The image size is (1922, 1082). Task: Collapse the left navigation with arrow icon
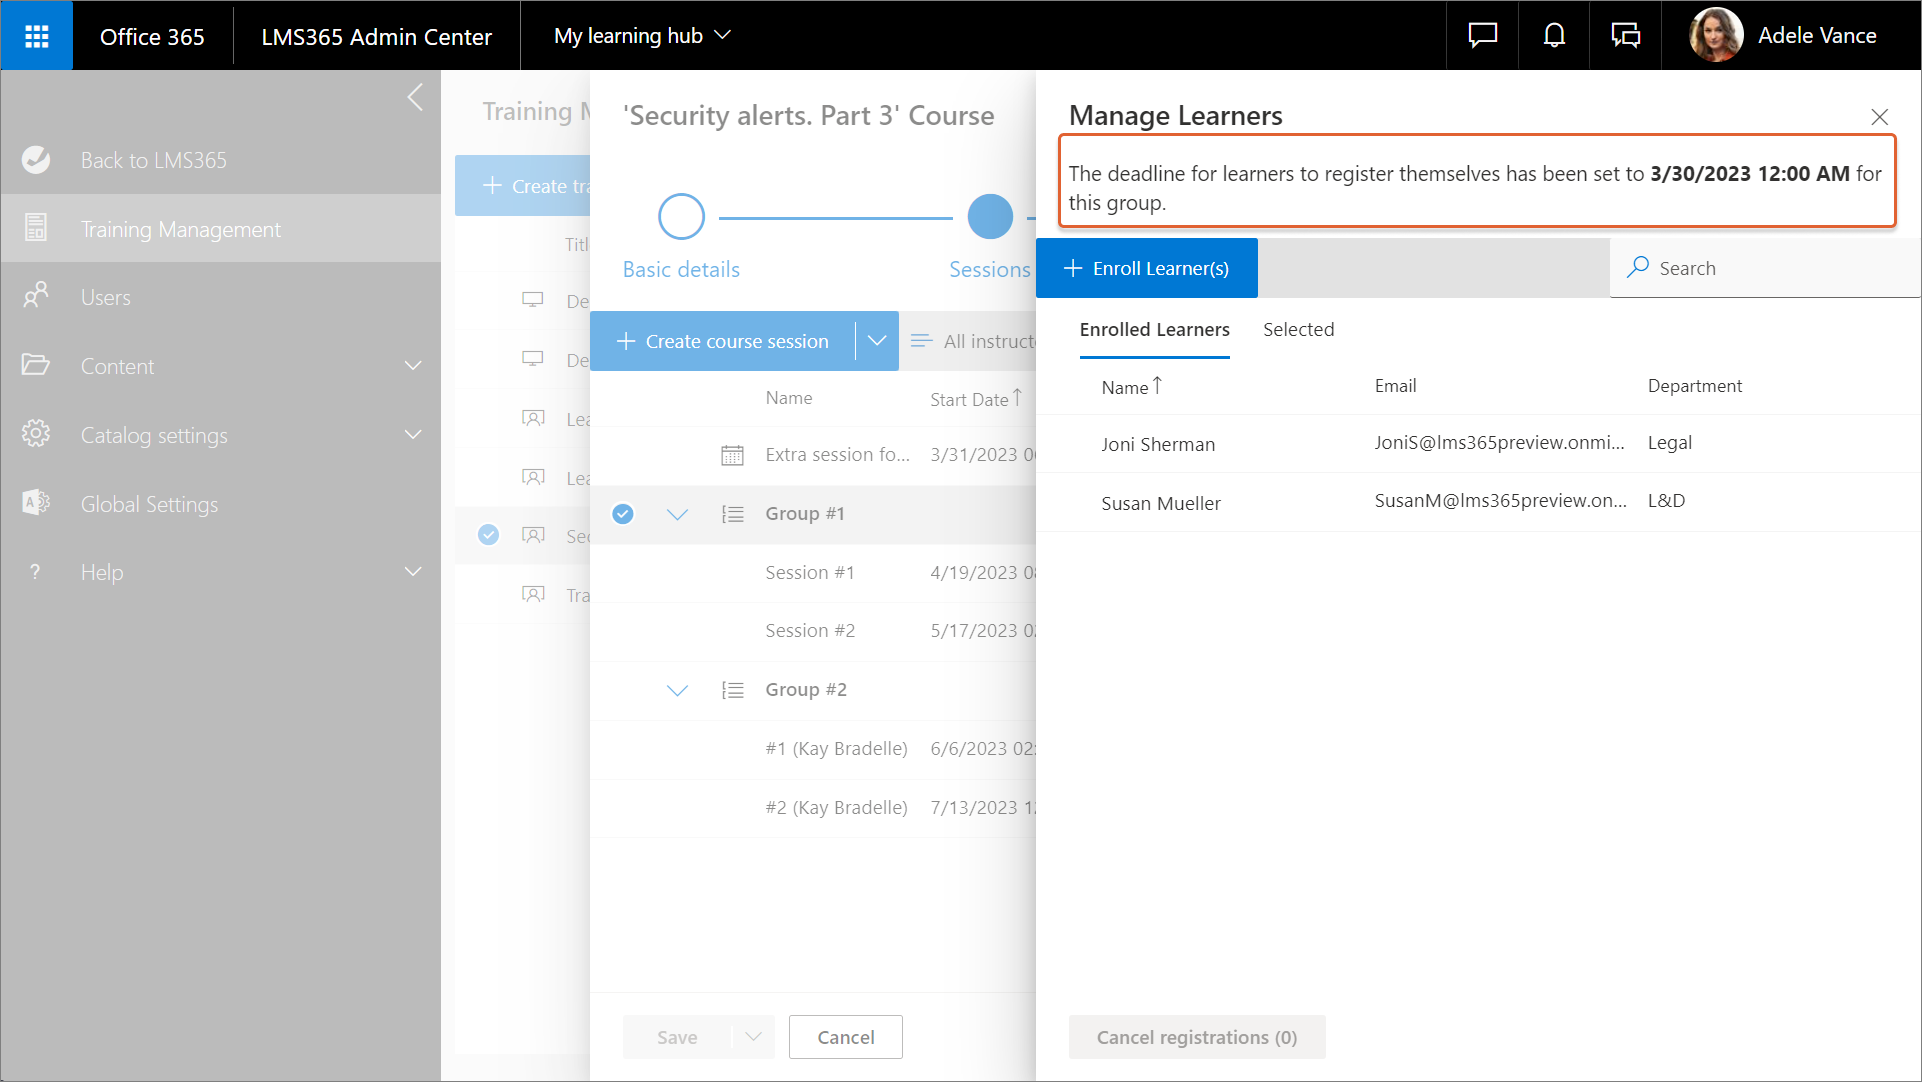click(x=415, y=98)
